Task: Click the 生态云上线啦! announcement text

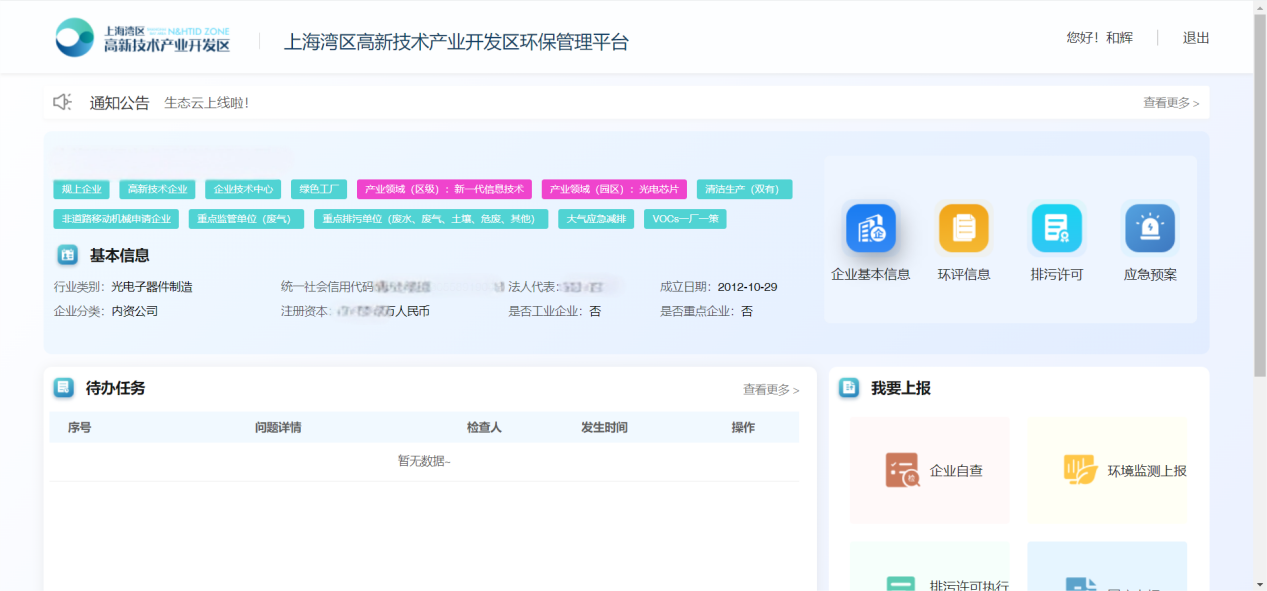Action: click(206, 103)
